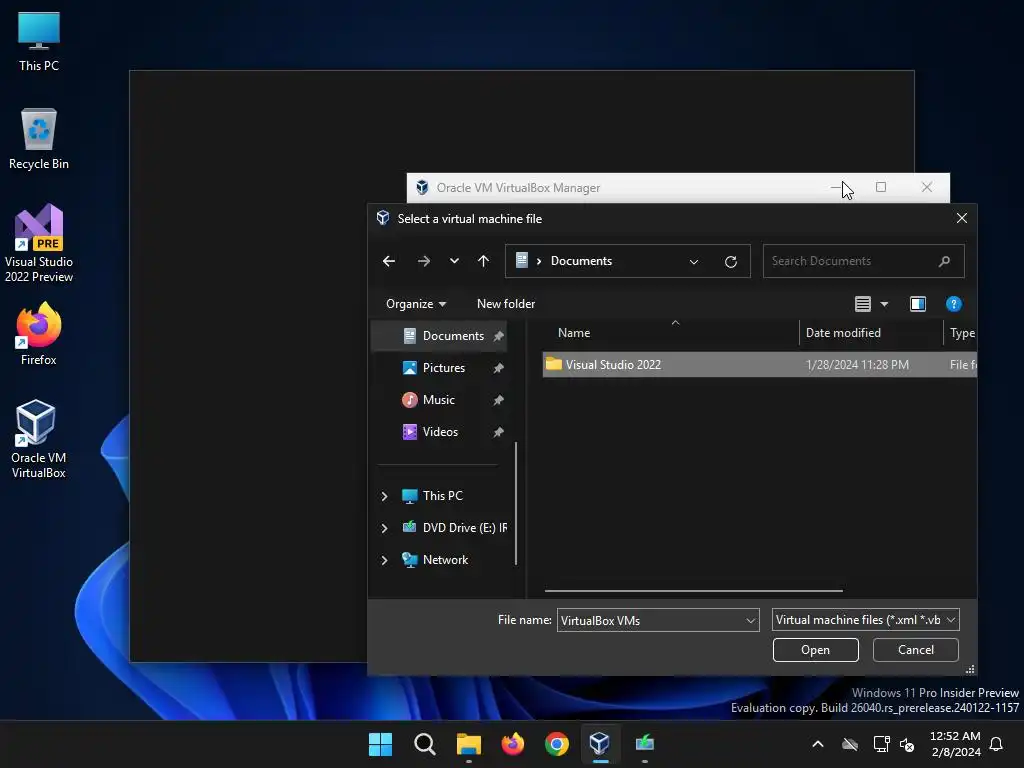Open File Explorer from the taskbar
Image resolution: width=1024 pixels, height=768 pixels.
468,744
